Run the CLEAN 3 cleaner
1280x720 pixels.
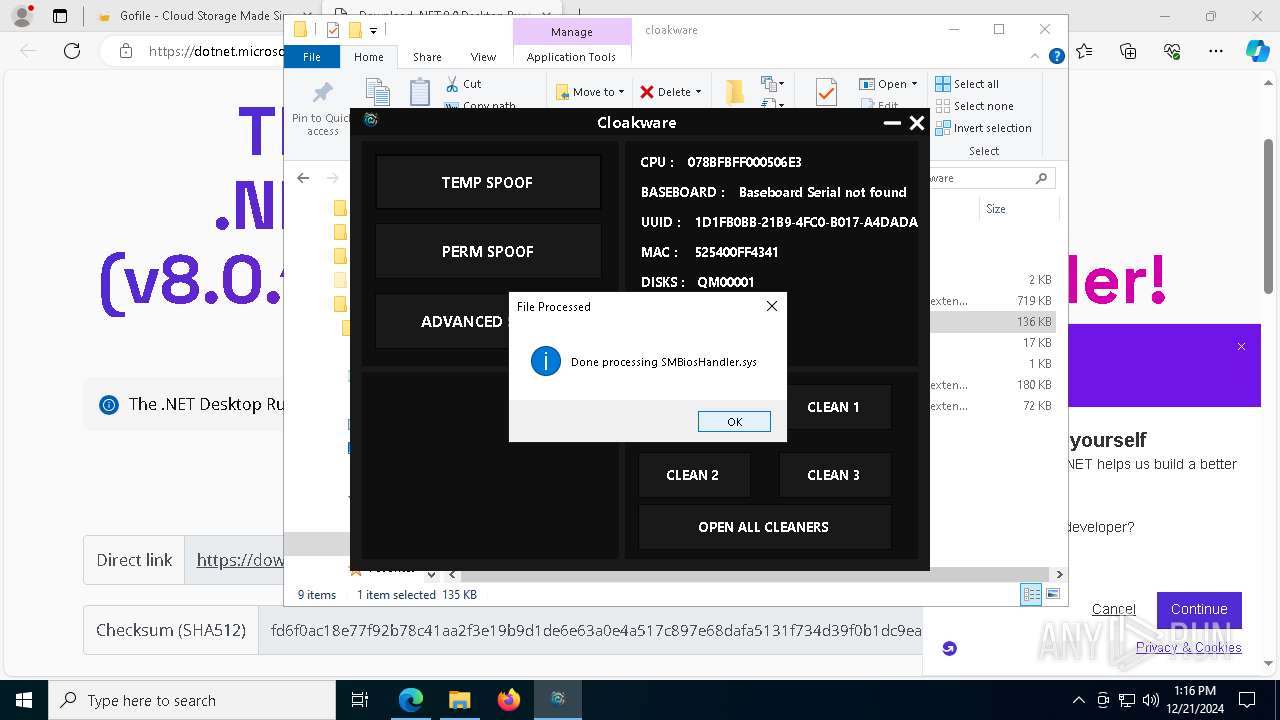pos(833,475)
